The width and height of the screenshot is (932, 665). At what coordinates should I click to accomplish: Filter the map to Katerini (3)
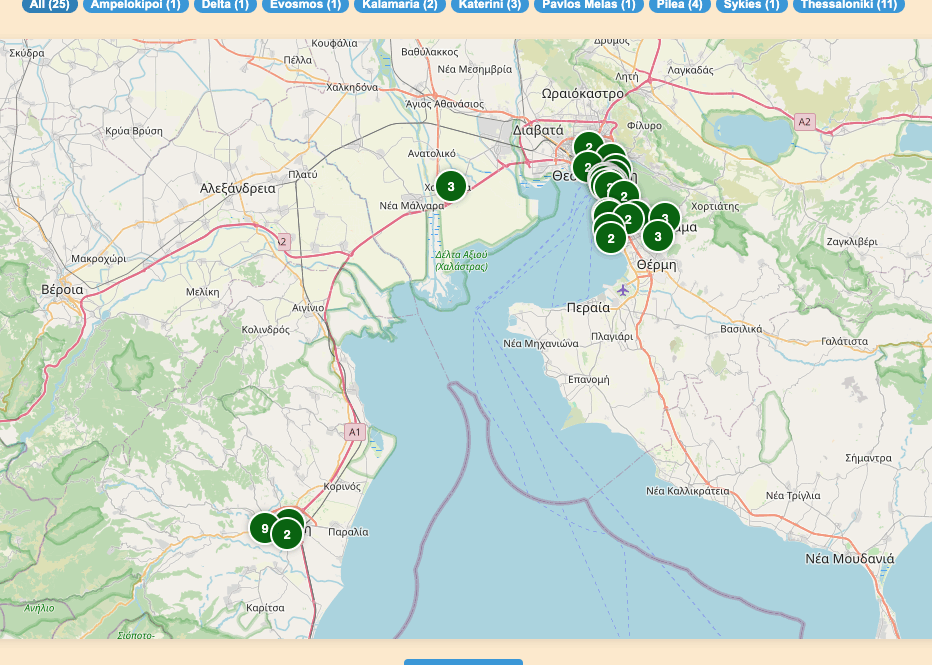[x=490, y=5]
